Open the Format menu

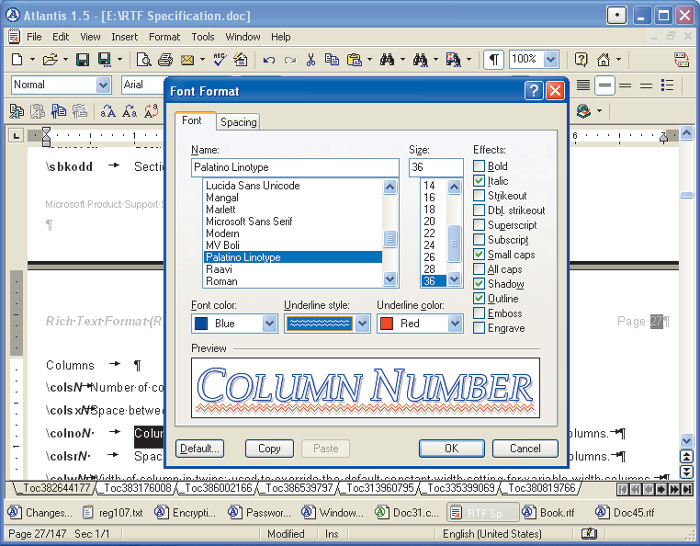pos(164,37)
